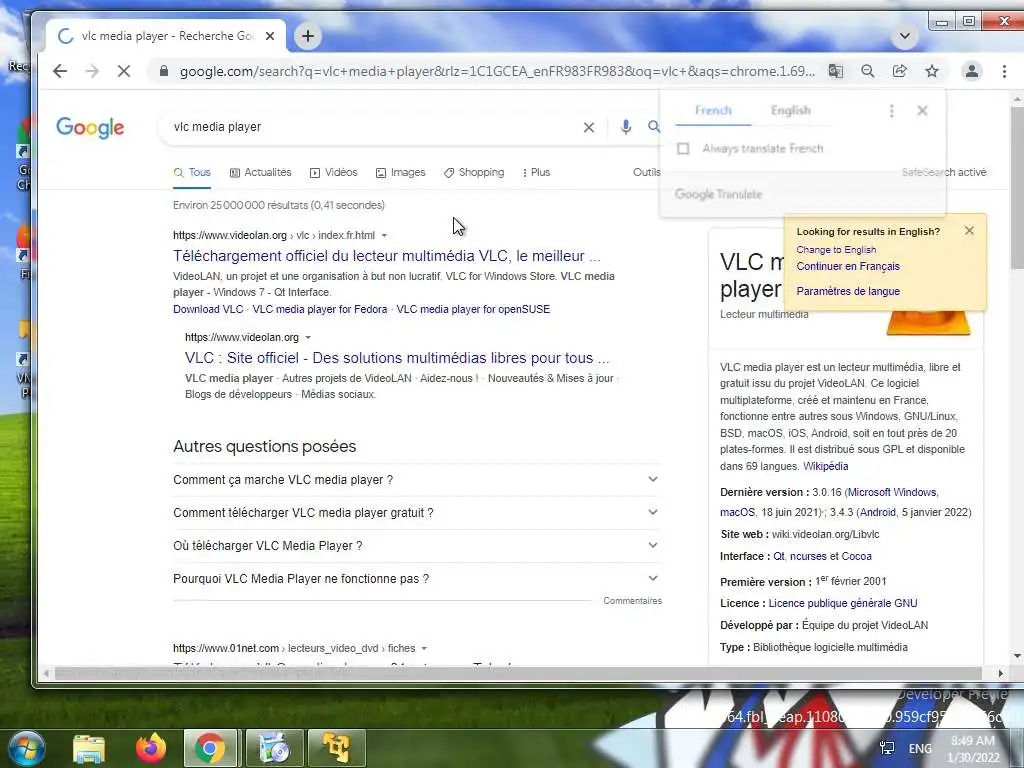The height and width of the screenshot is (768, 1024).
Task: Click the Android version link
Action: click(876, 513)
